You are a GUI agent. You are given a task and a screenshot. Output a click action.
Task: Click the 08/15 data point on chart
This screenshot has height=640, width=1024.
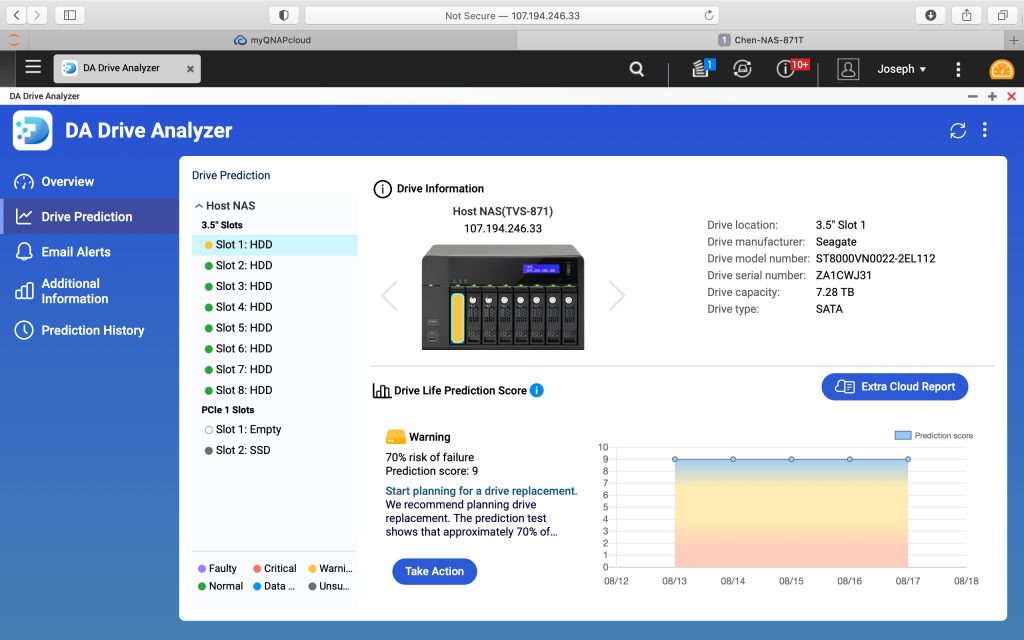click(x=792, y=459)
